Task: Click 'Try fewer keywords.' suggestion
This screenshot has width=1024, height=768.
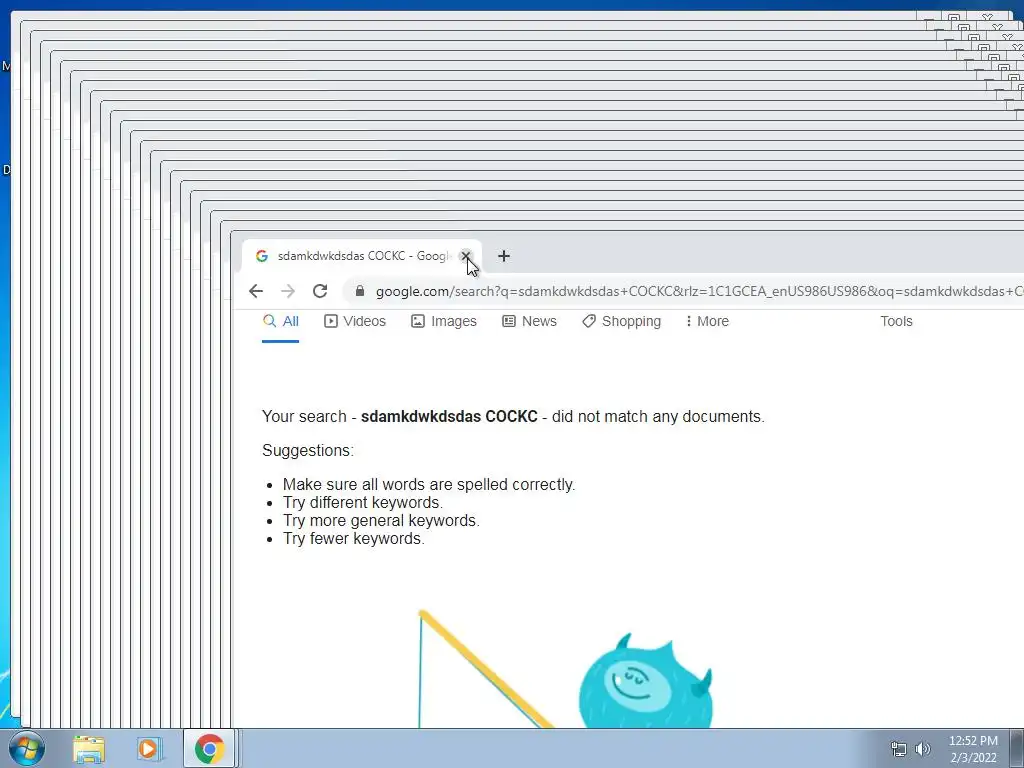Action: pyautogui.click(x=354, y=539)
